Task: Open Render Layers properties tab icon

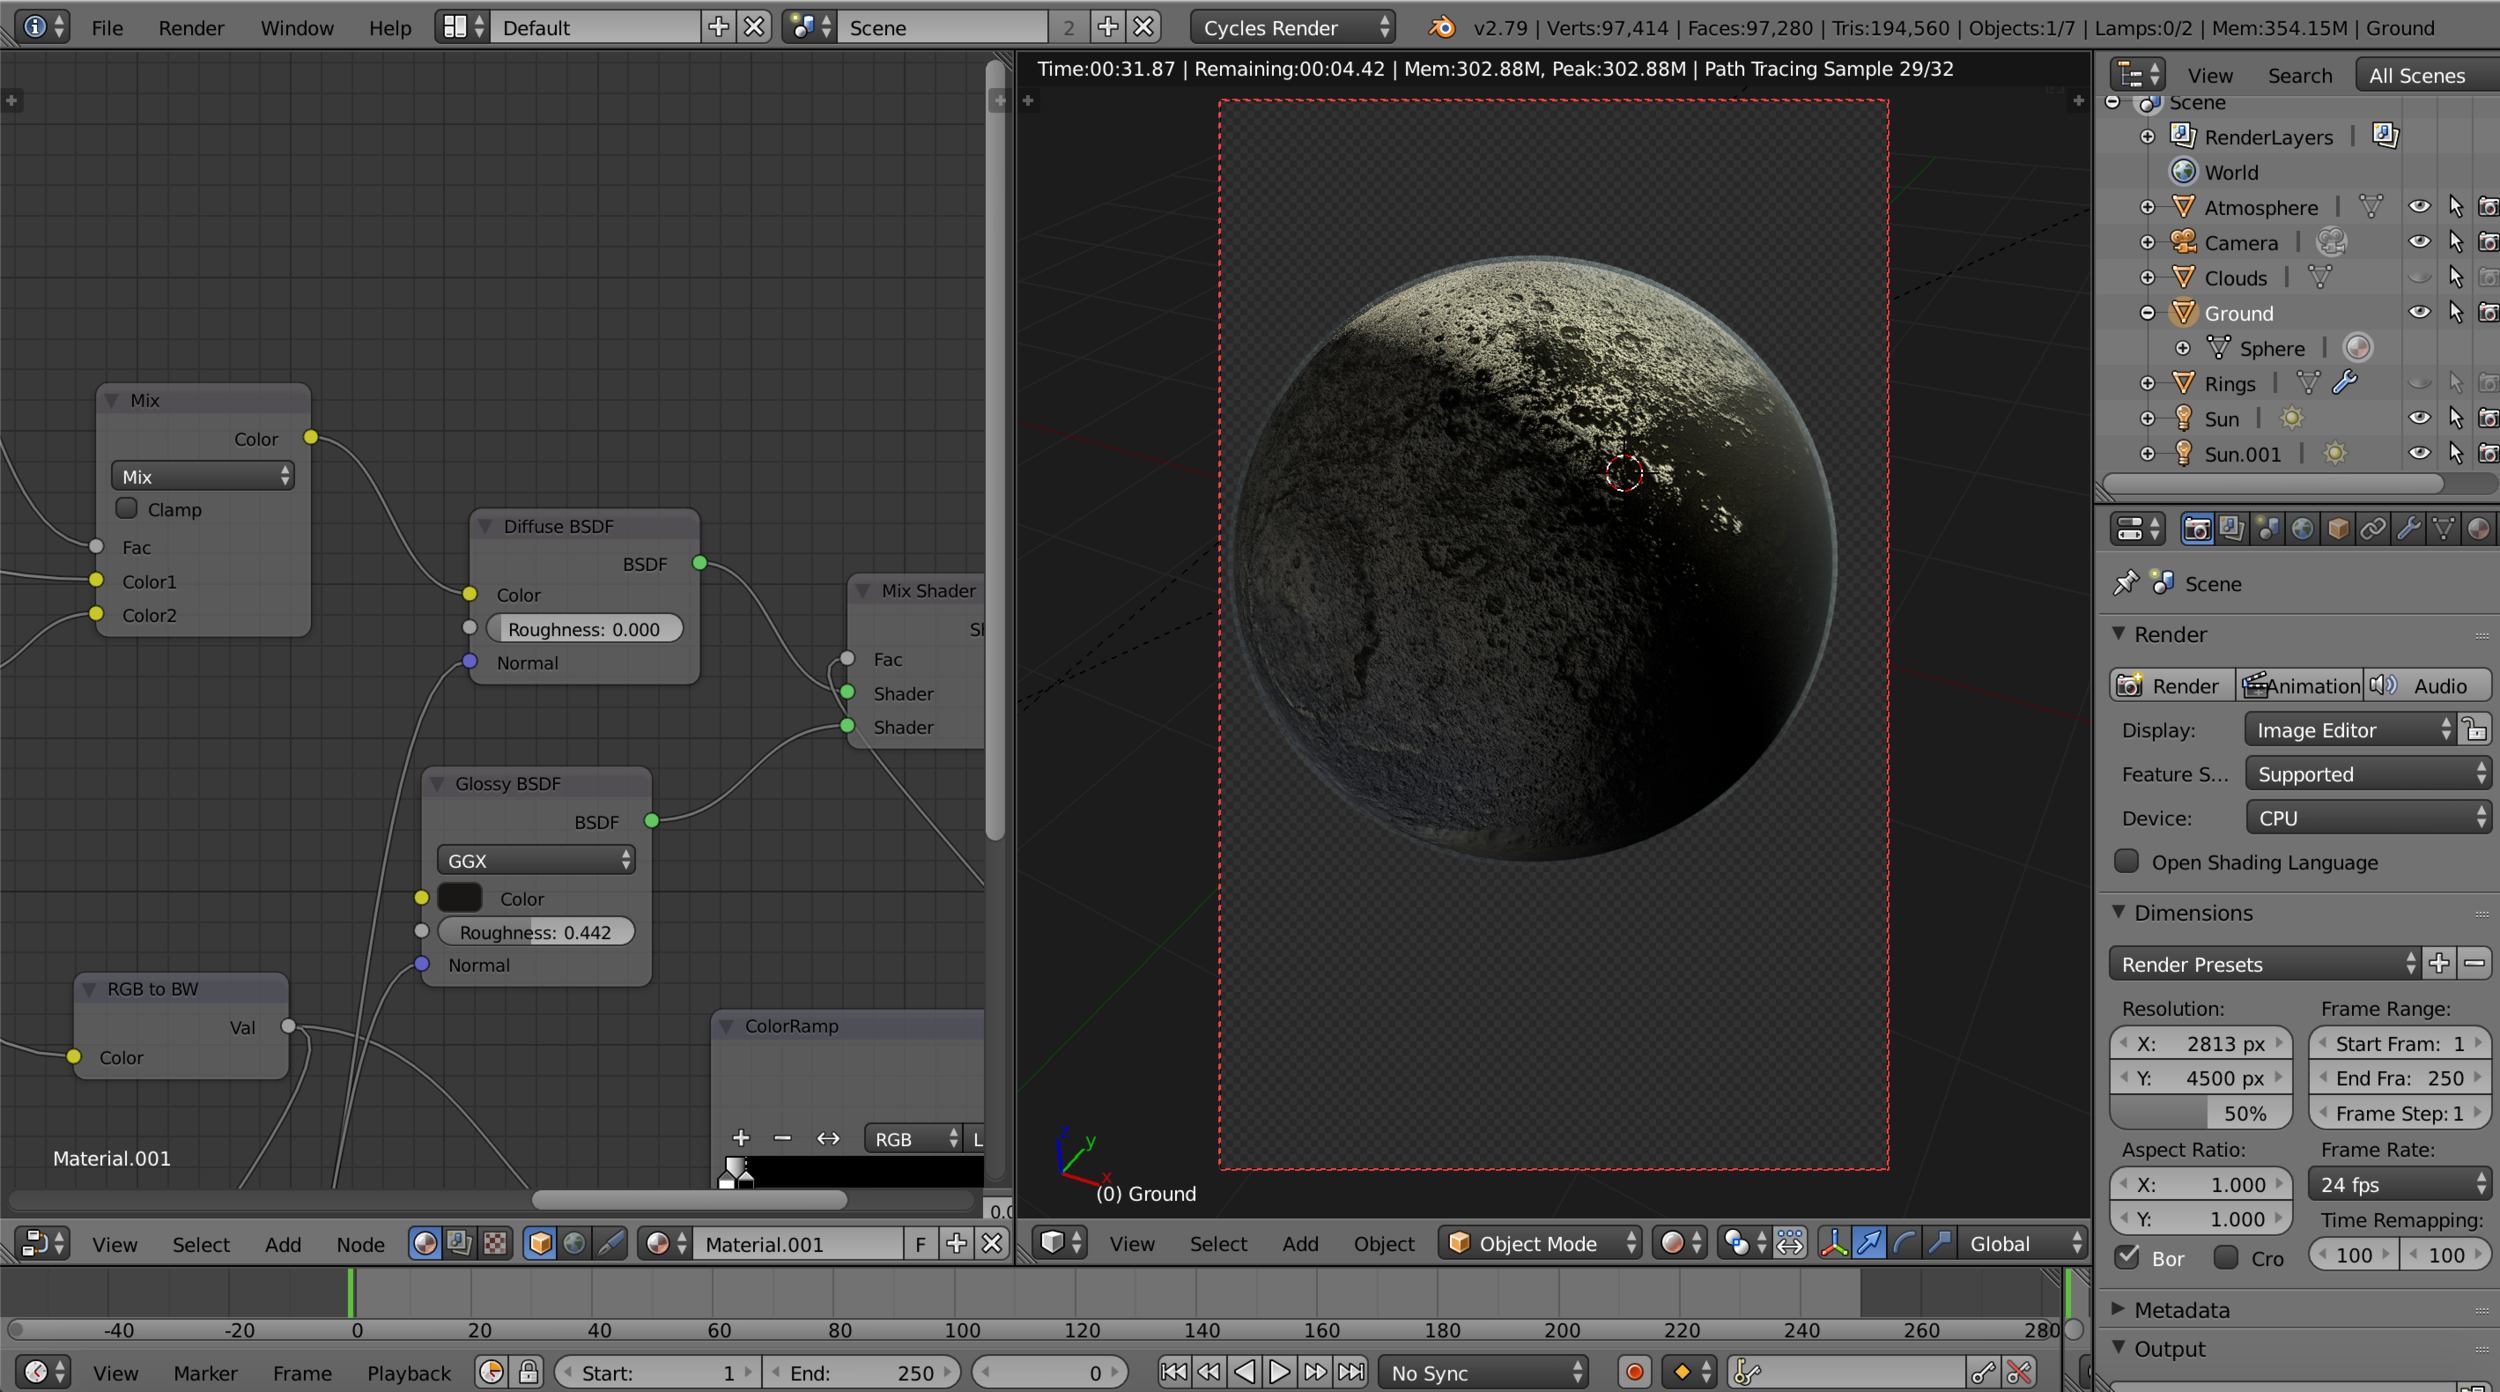Action: [2232, 528]
